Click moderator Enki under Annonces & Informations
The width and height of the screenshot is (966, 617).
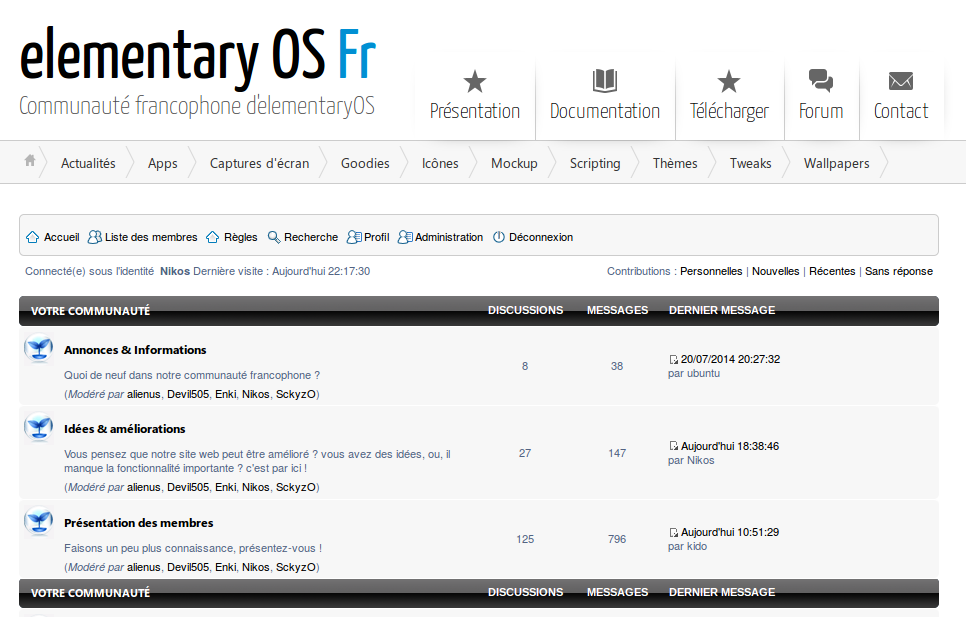tap(225, 394)
